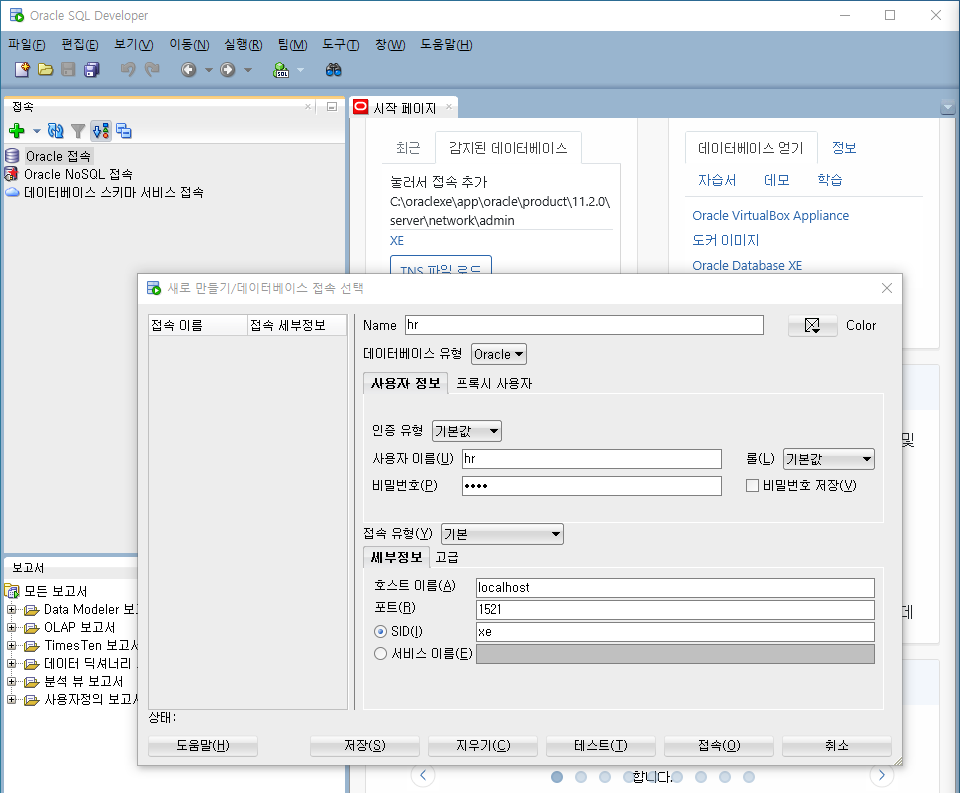This screenshot has height=793, width=960.
Task: Open the 도구 menu
Action: pos(340,45)
